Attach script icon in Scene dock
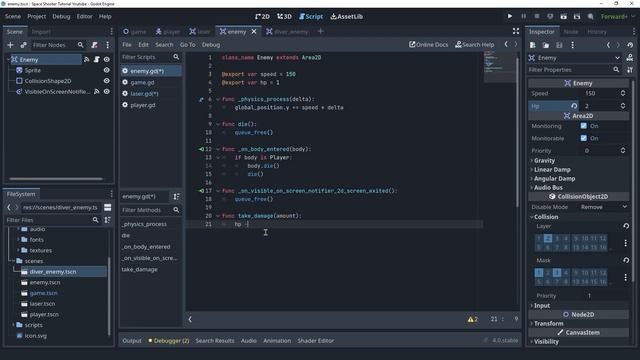Viewport: 640px width, 360px height. click(x=94, y=45)
